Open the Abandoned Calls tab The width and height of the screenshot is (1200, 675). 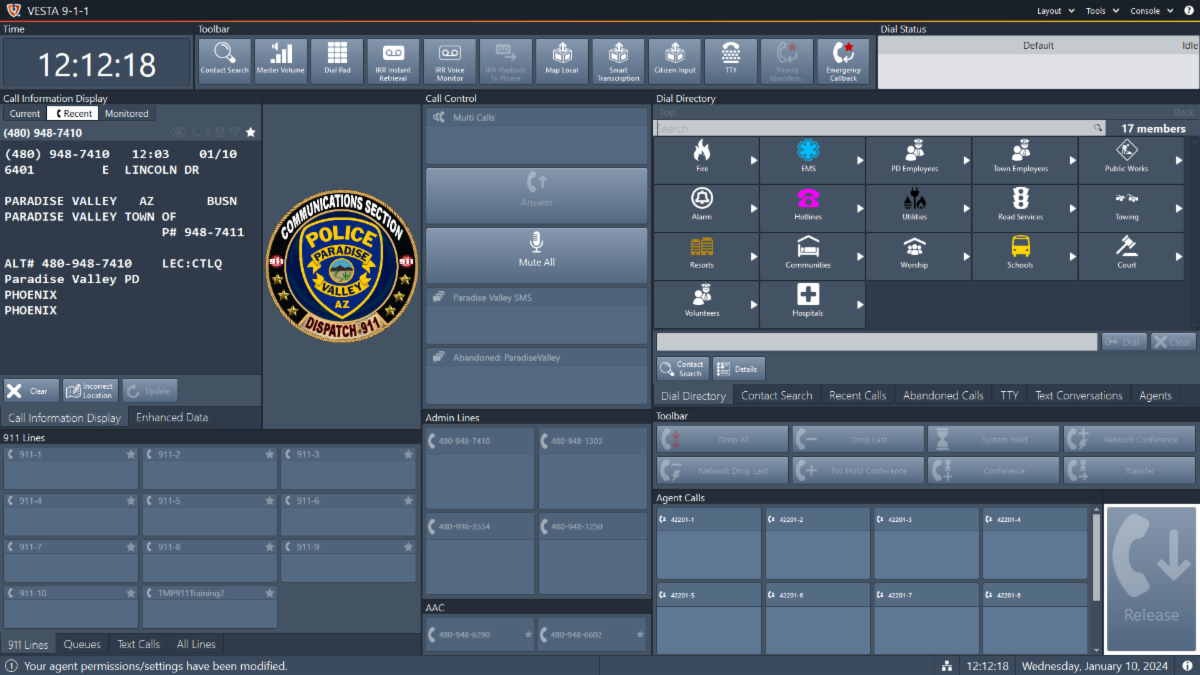point(943,396)
